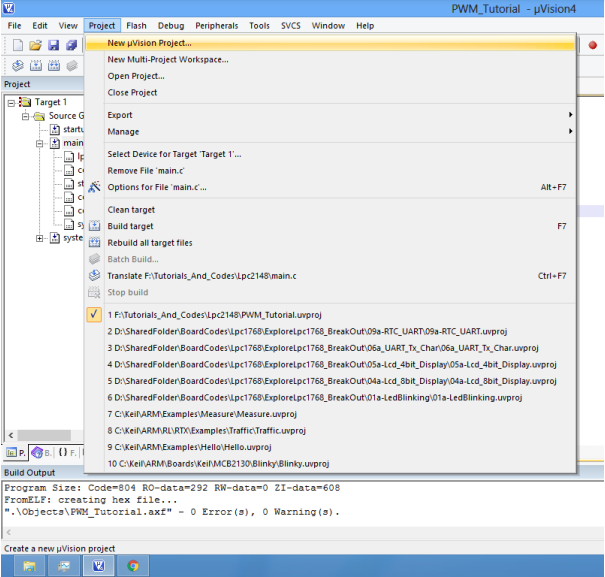Click the Open file folder icon
605x577 pixels.
point(35,45)
